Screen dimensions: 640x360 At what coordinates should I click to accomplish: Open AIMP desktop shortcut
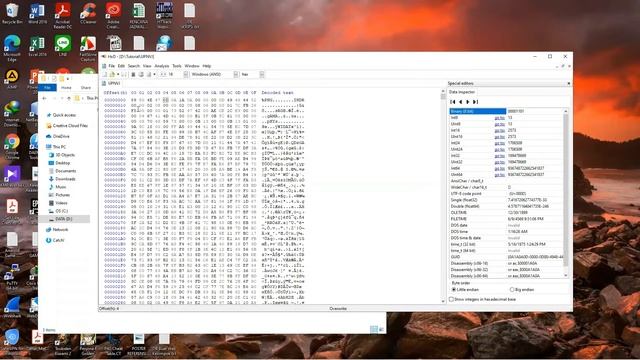[x=12, y=79]
